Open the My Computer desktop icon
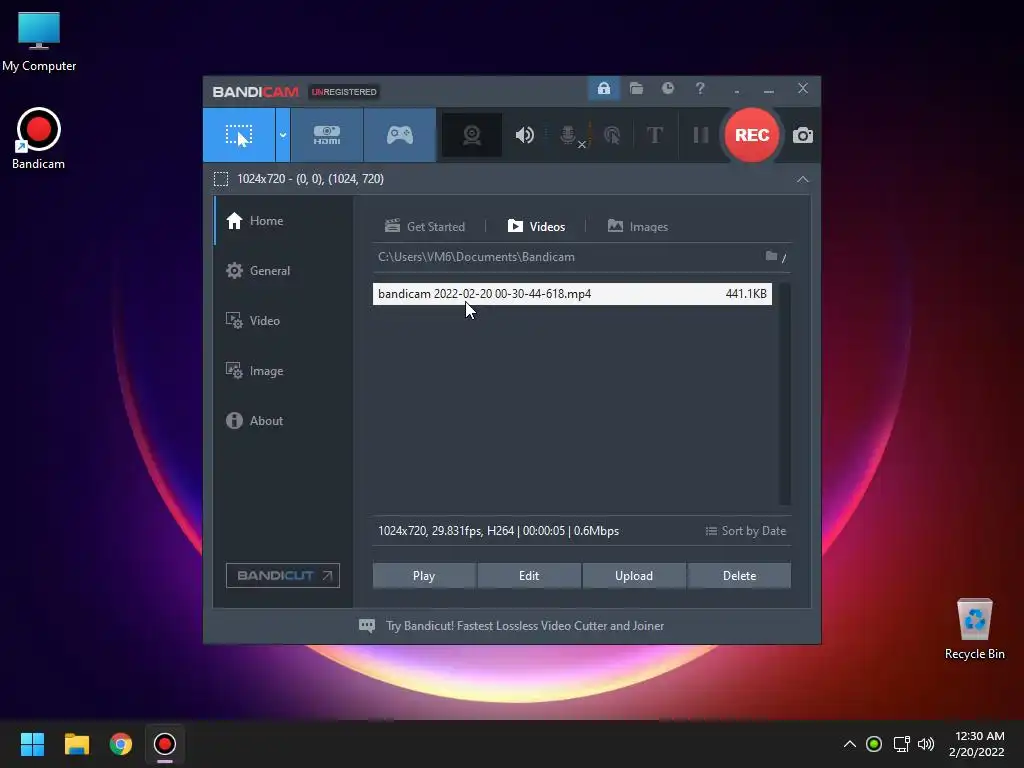 click(39, 41)
